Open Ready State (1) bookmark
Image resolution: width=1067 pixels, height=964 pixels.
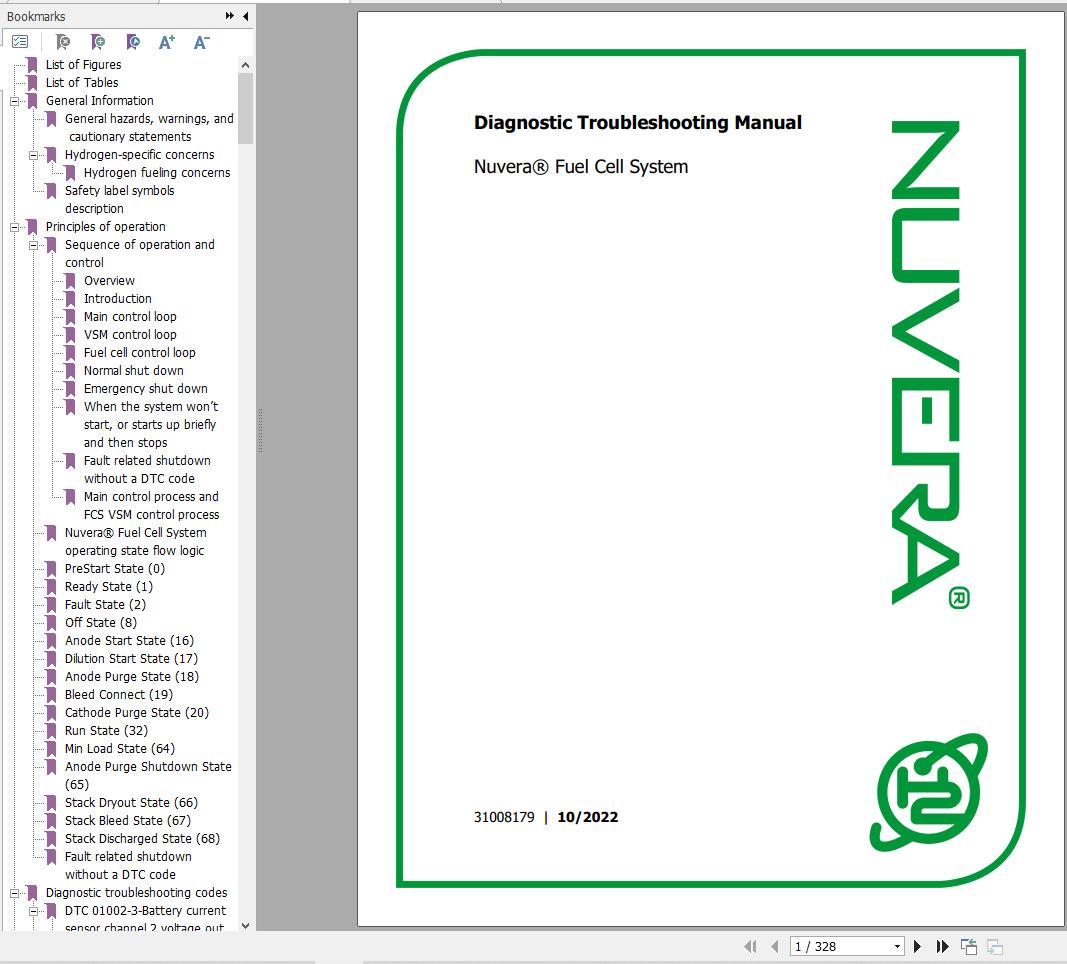109,586
